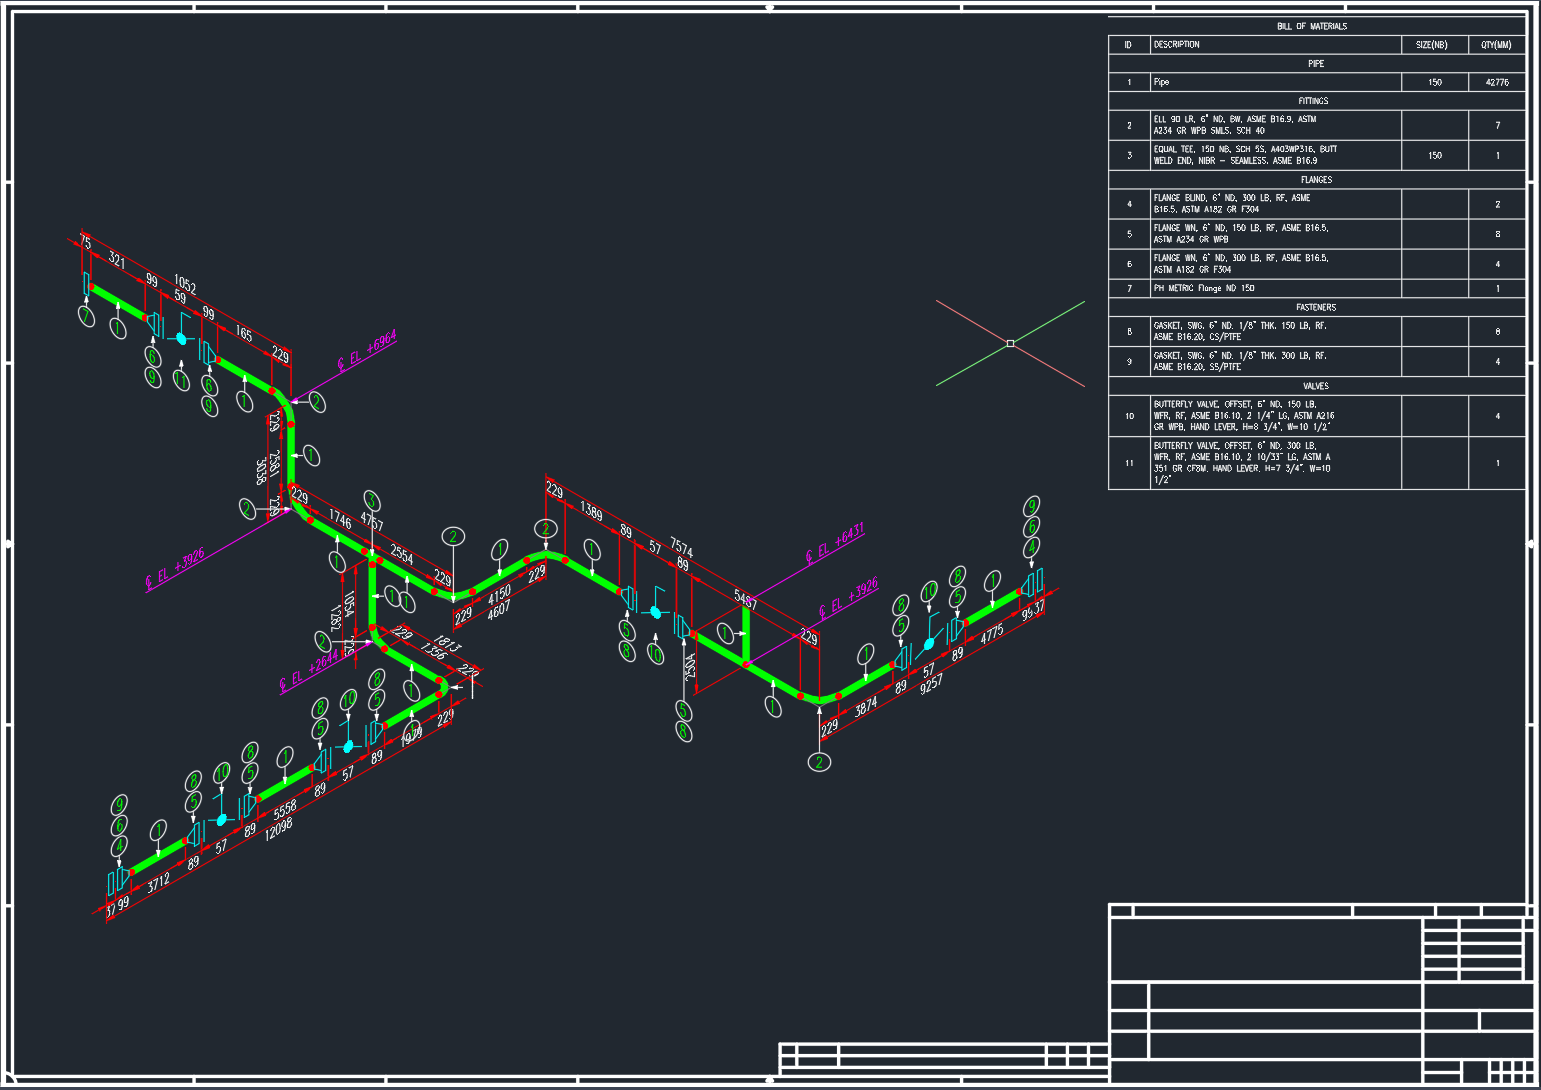Click the item balloon numbered 11

coord(181,380)
